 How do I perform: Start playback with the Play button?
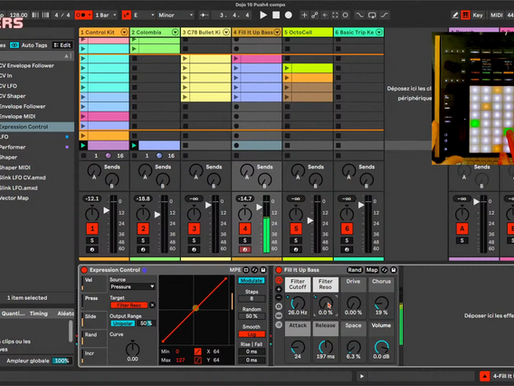(x=263, y=15)
